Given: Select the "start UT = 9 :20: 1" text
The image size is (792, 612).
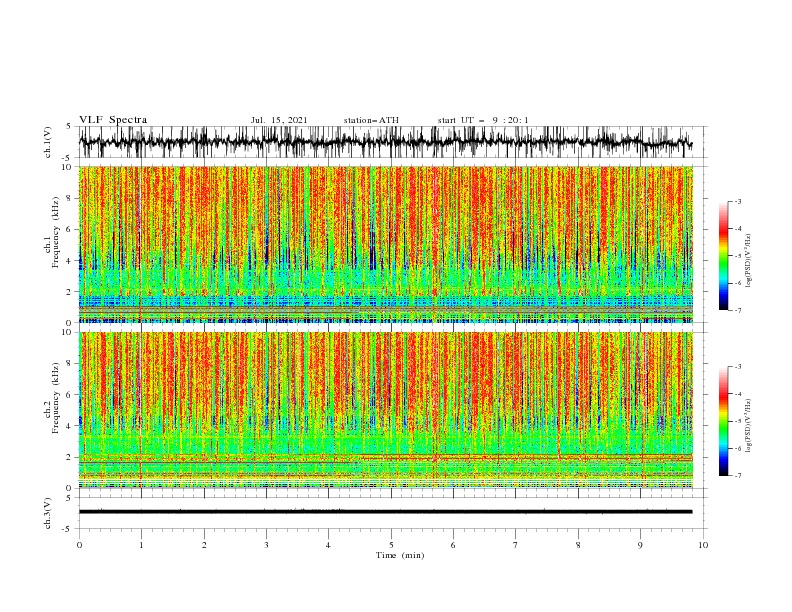Looking at the screenshot, I should coord(483,120).
